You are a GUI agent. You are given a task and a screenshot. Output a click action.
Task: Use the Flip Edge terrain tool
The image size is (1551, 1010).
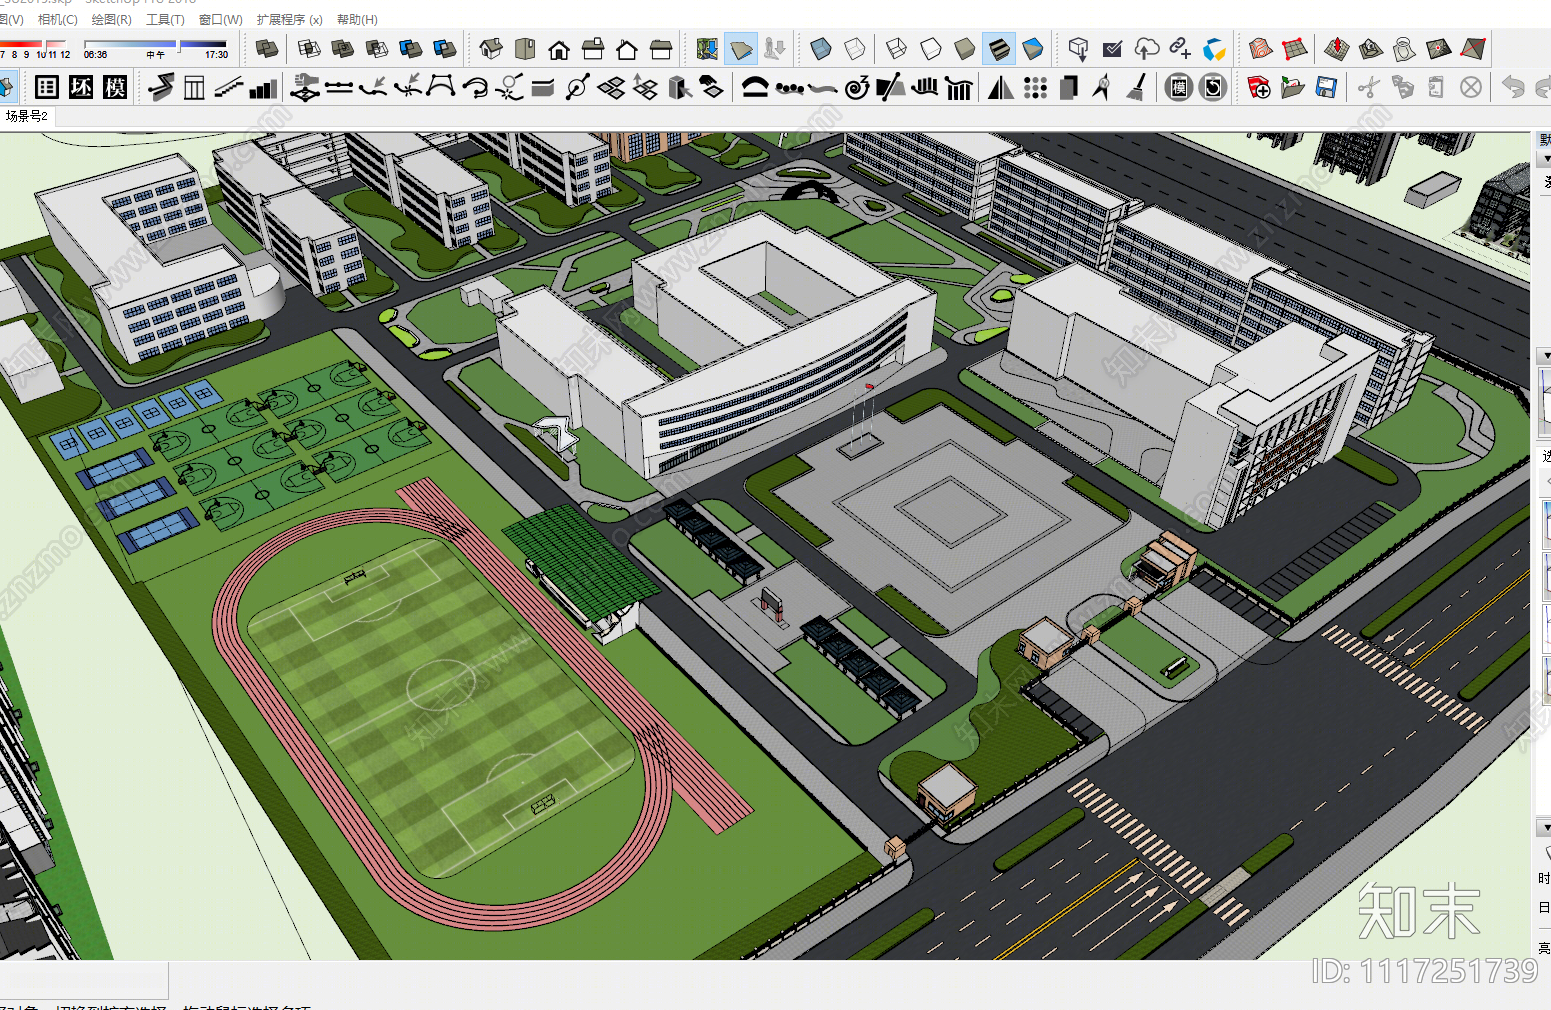tap(1473, 48)
